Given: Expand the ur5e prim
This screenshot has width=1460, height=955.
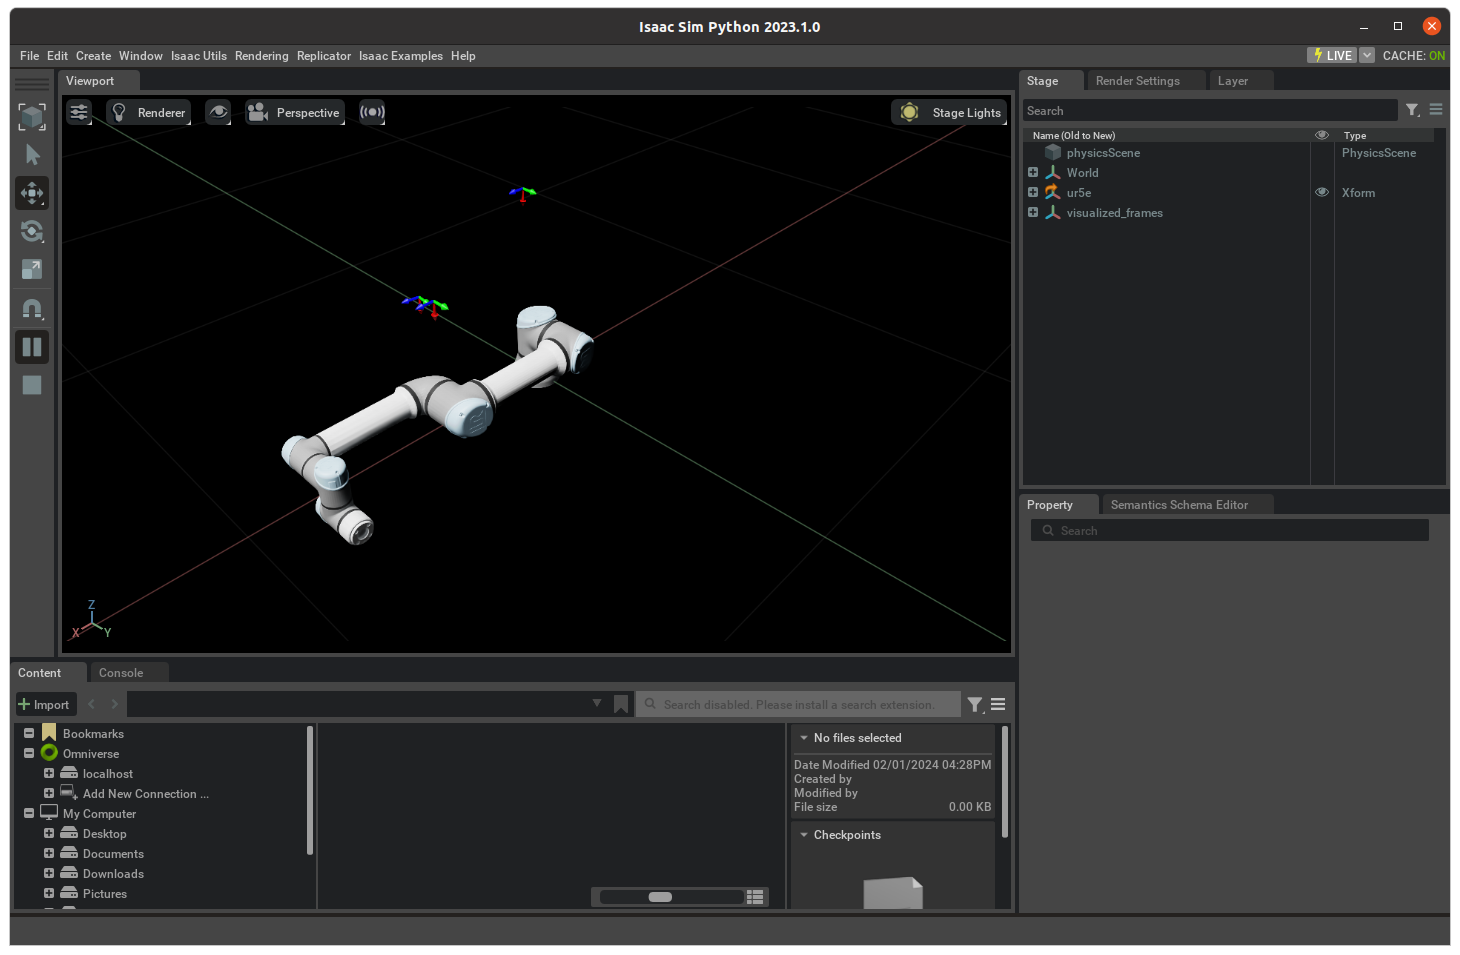Looking at the screenshot, I should 1033,192.
